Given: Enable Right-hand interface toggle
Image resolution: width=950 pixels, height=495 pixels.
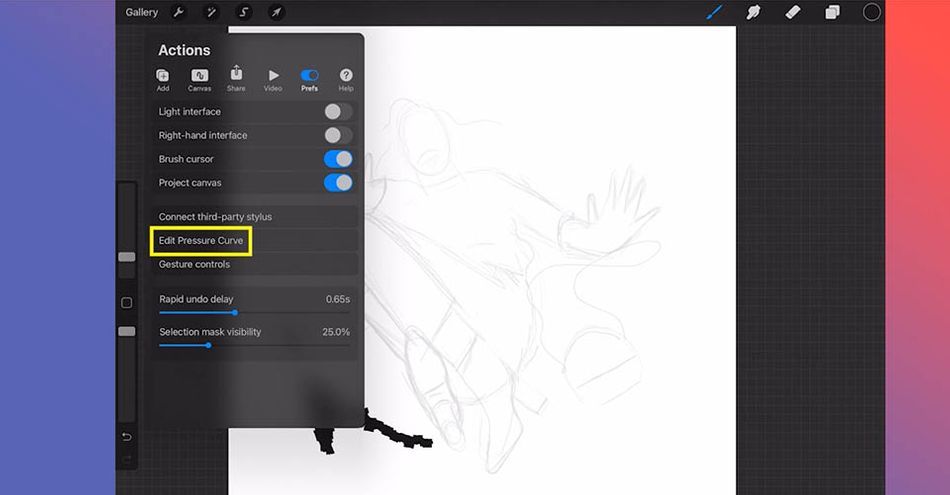Looking at the screenshot, I should coord(337,135).
